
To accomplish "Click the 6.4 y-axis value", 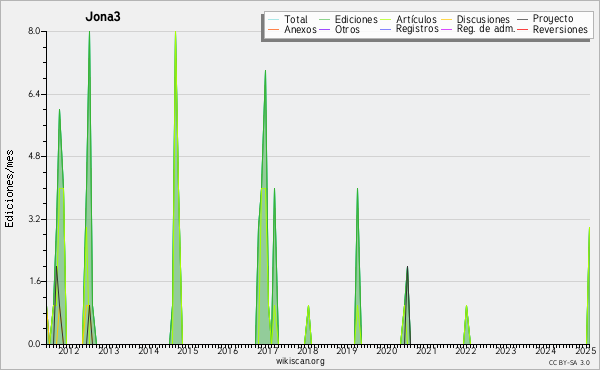I will tap(34, 94).
